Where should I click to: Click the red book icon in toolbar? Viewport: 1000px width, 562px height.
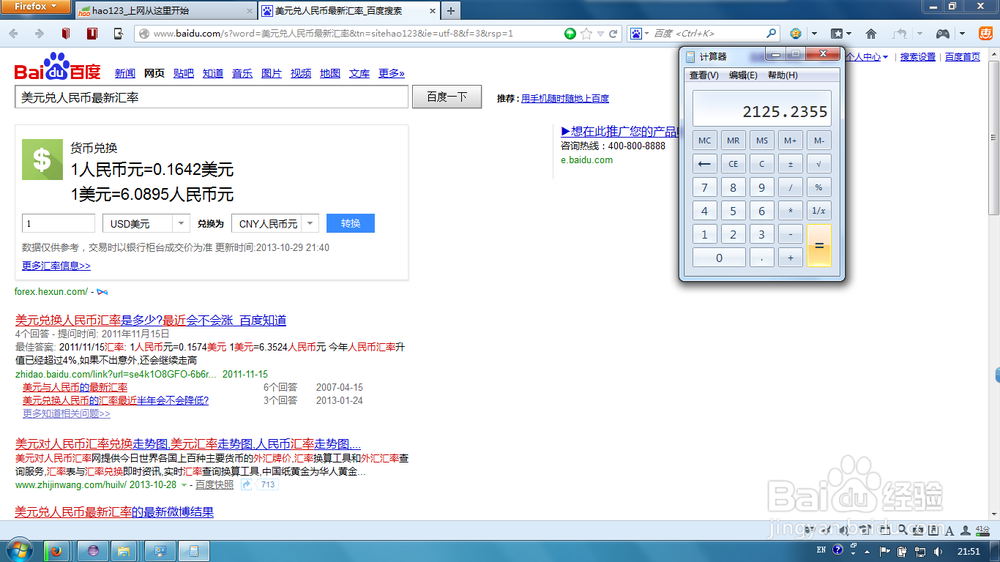click(66, 34)
